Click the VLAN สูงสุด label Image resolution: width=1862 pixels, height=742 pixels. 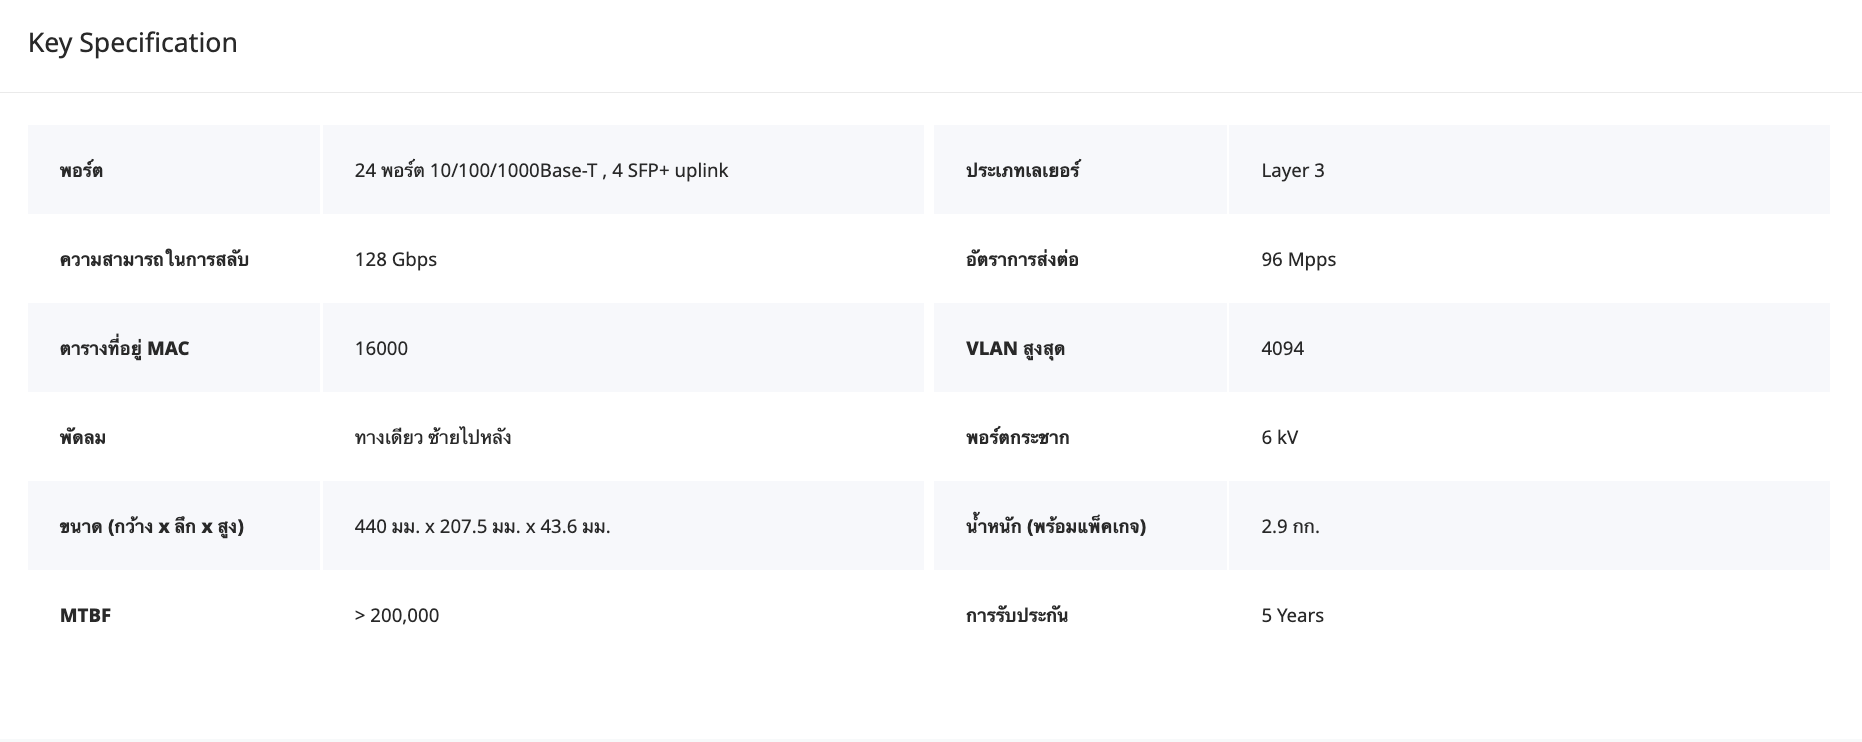1015,348
